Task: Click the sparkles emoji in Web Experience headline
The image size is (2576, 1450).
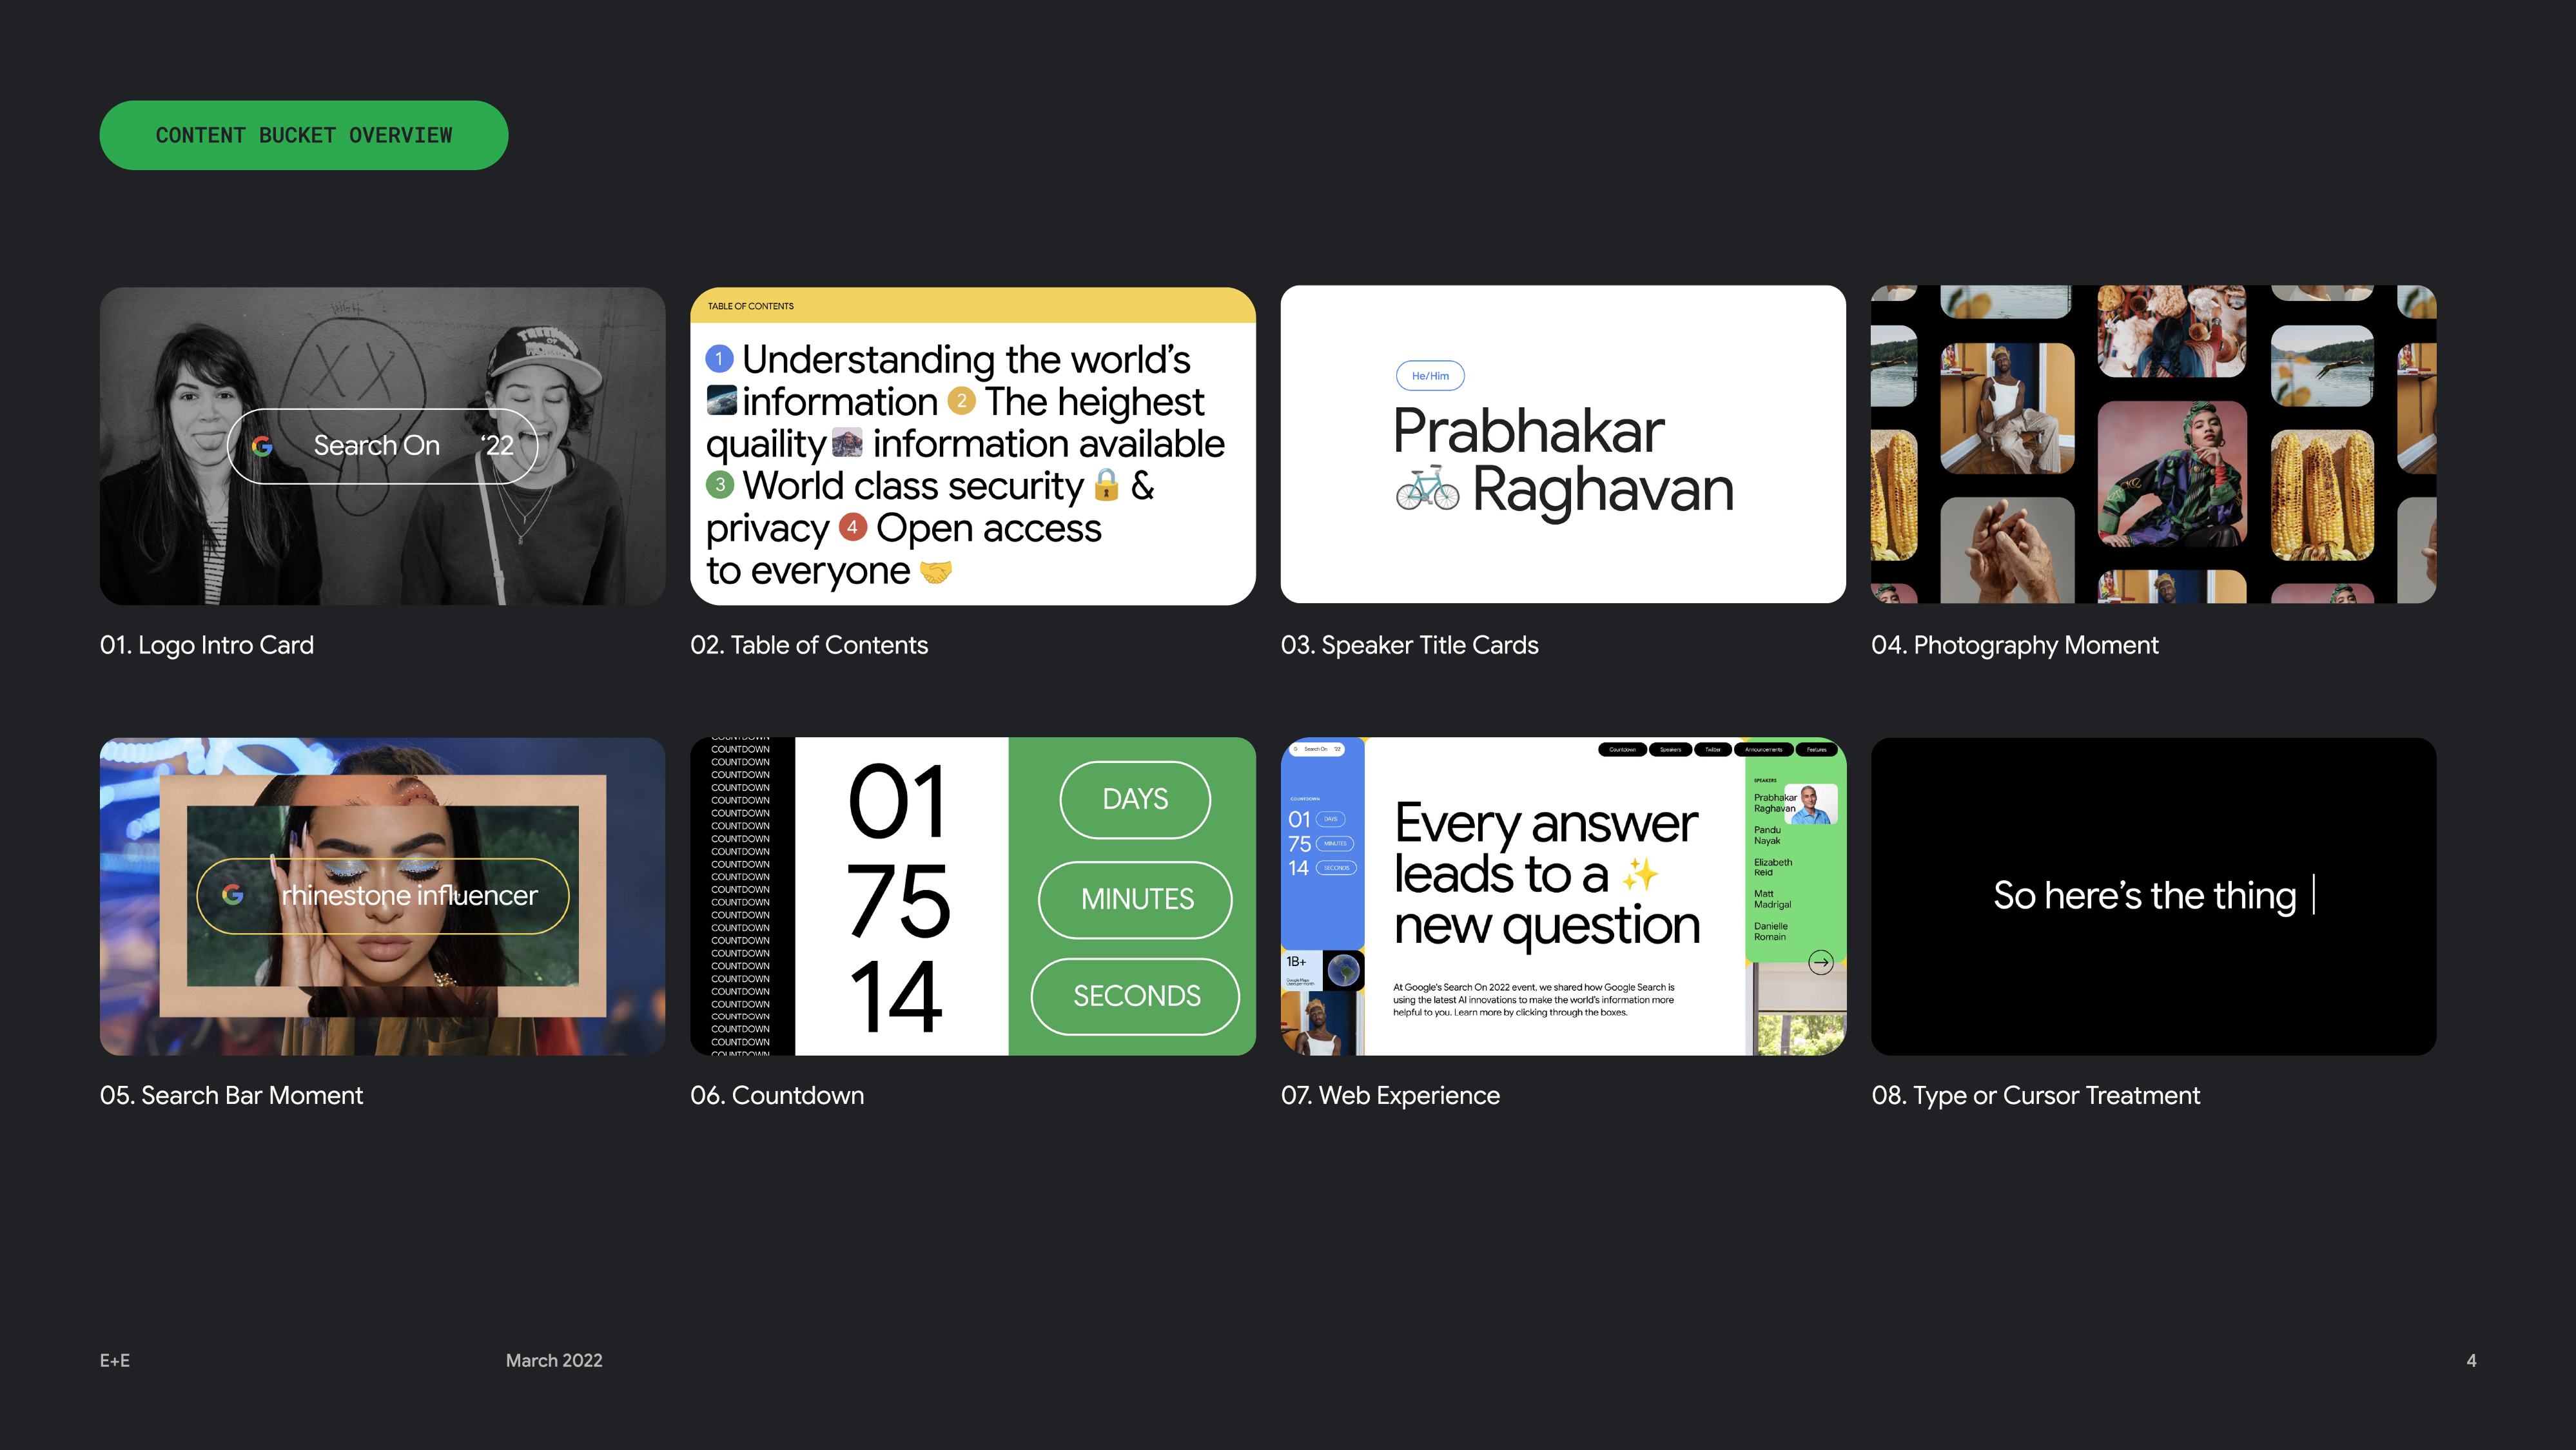Action: coord(1640,875)
